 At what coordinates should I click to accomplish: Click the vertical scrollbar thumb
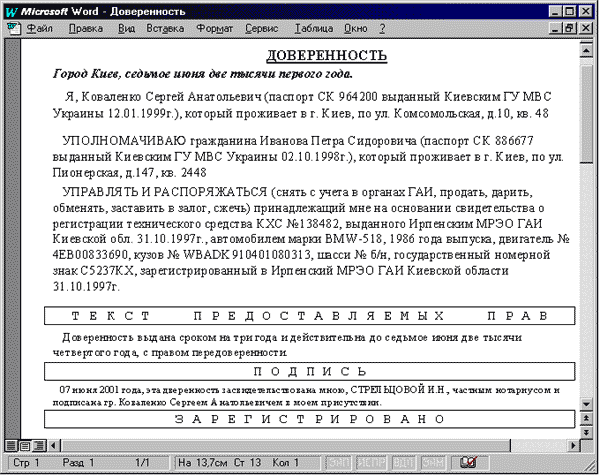tap(586, 114)
